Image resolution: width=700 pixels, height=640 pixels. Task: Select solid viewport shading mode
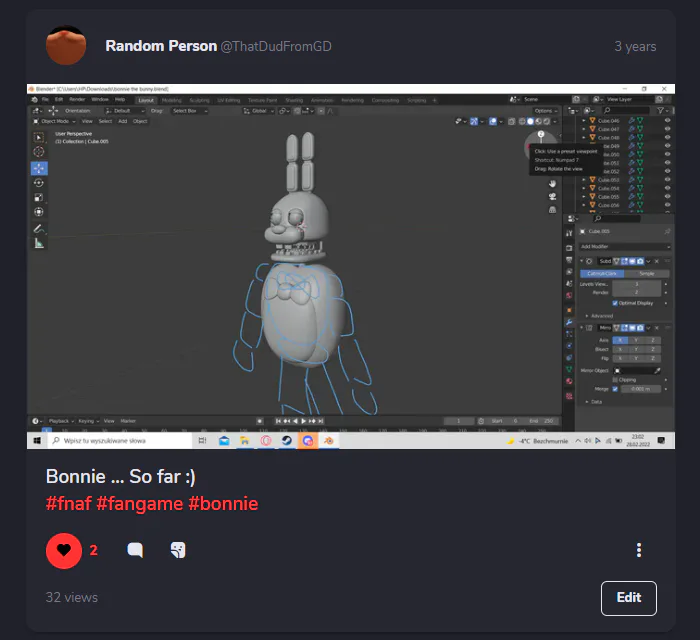[x=530, y=121]
